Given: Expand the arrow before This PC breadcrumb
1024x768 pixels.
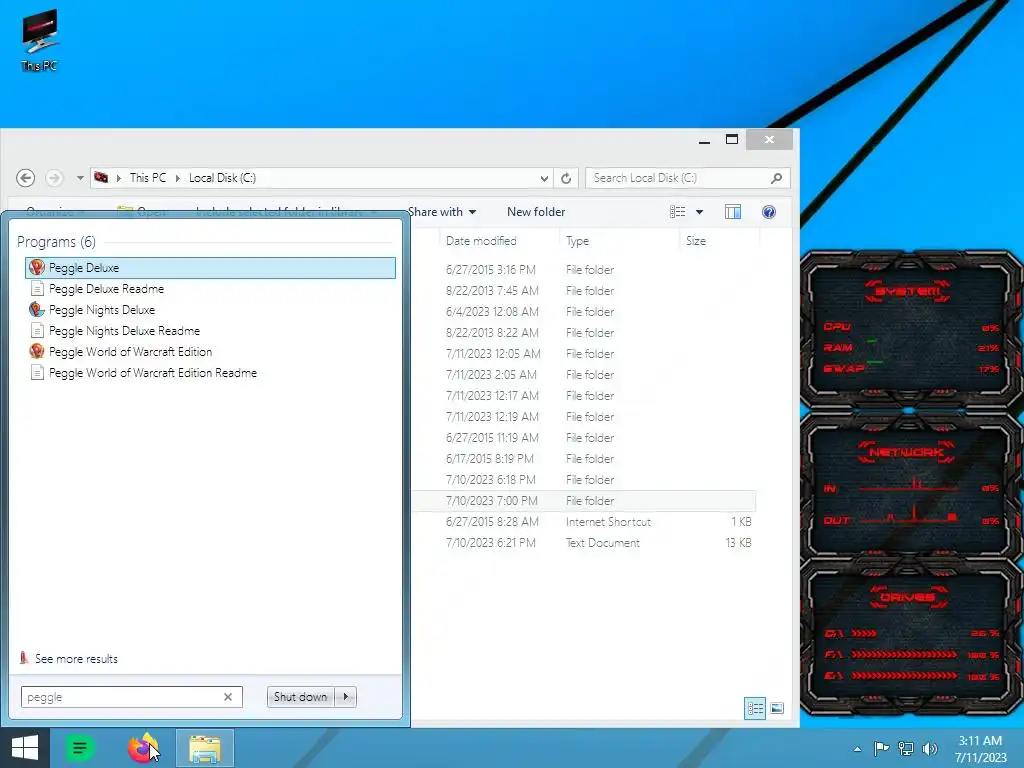Looking at the screenshot, I should [x=119, y=178].
